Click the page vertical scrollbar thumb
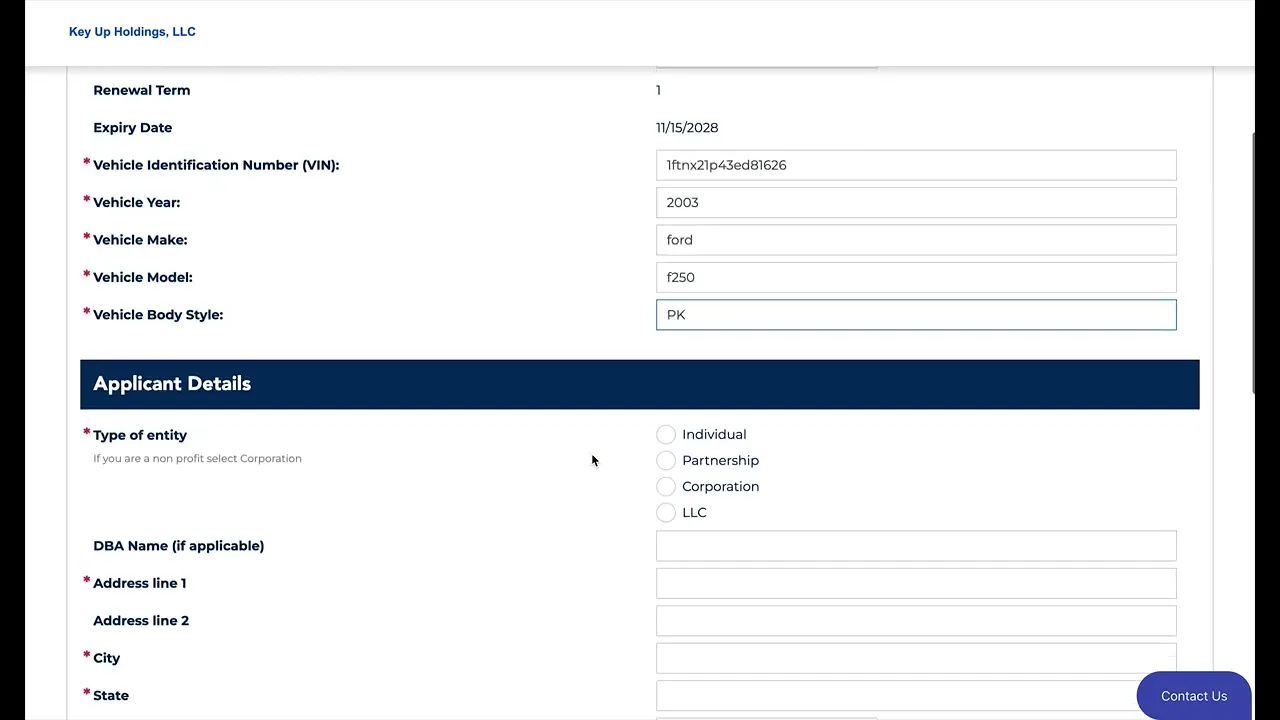Image resolution: width=1280 pixels, height=720 pixels. [1255, 262]
